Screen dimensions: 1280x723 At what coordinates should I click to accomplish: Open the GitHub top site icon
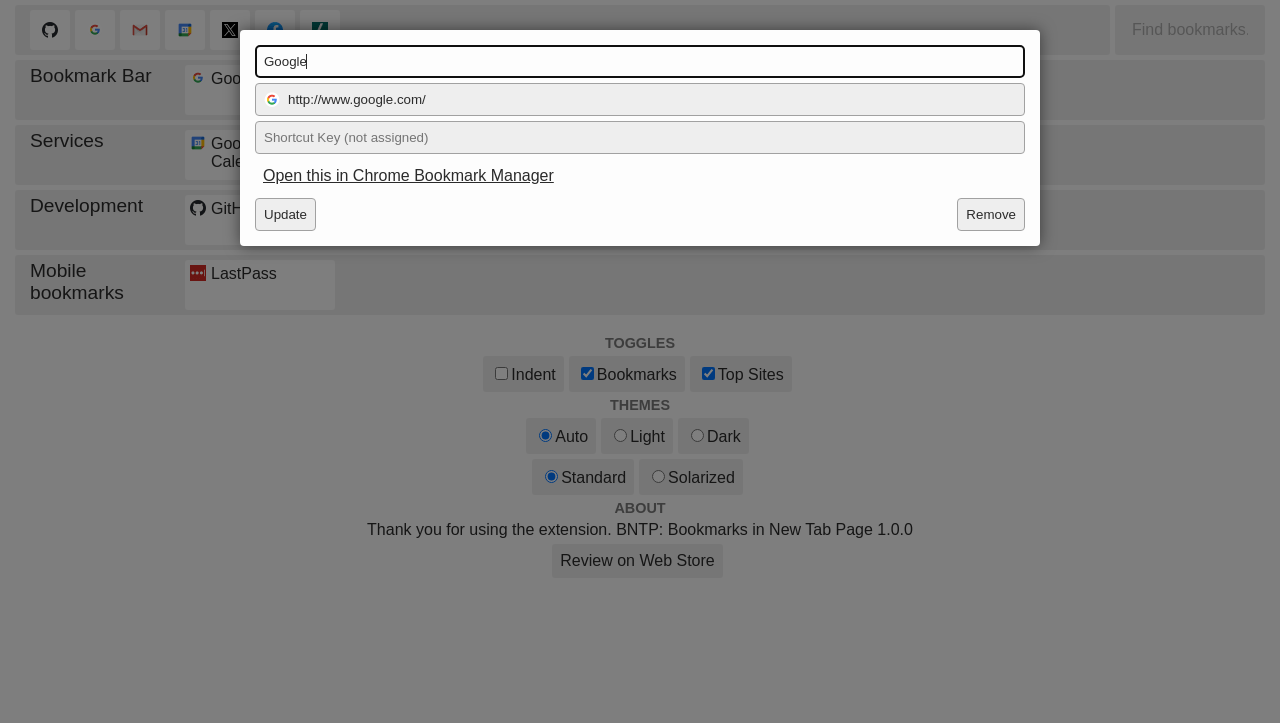(x=50, y=30)
